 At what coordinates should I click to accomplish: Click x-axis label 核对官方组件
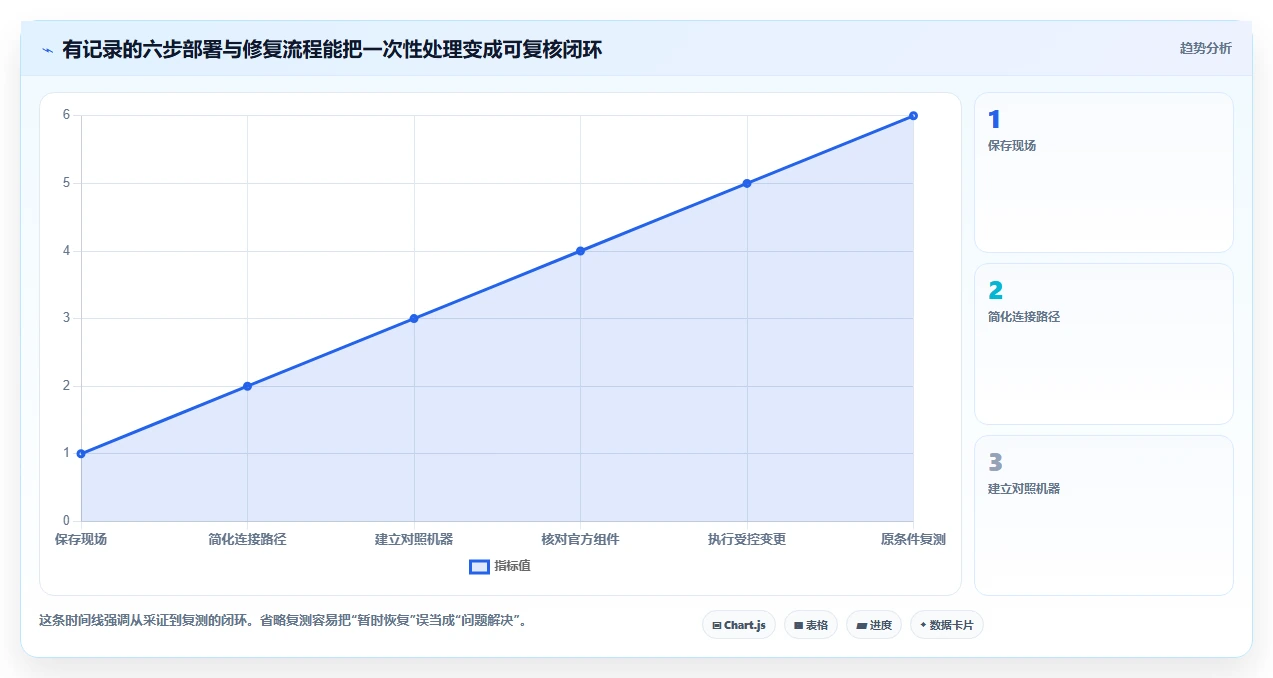click(x=580, y=539)
